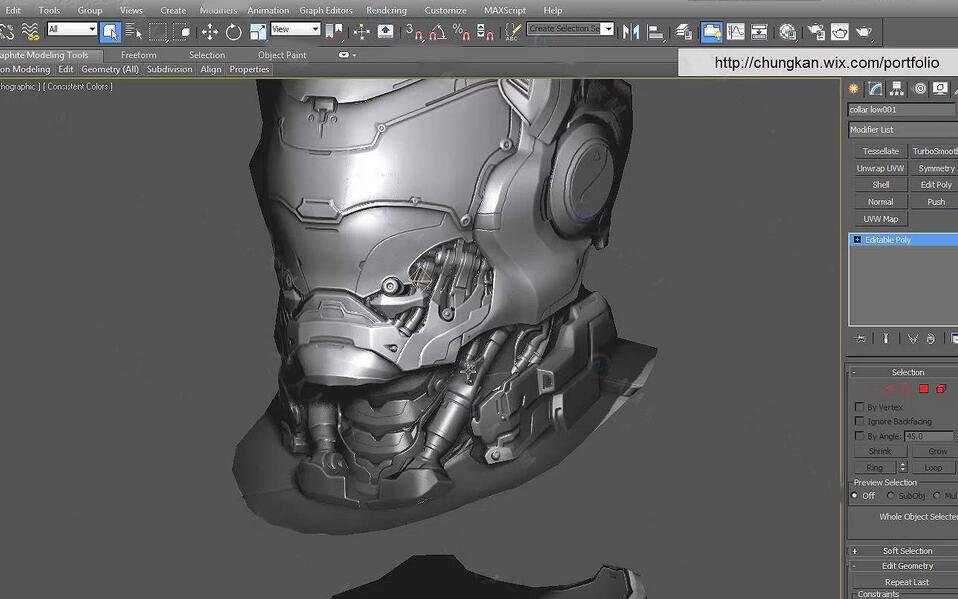958x599 pixels.
Task: Open the Render Setup teapot icon
Action: [x=816, y=32]
